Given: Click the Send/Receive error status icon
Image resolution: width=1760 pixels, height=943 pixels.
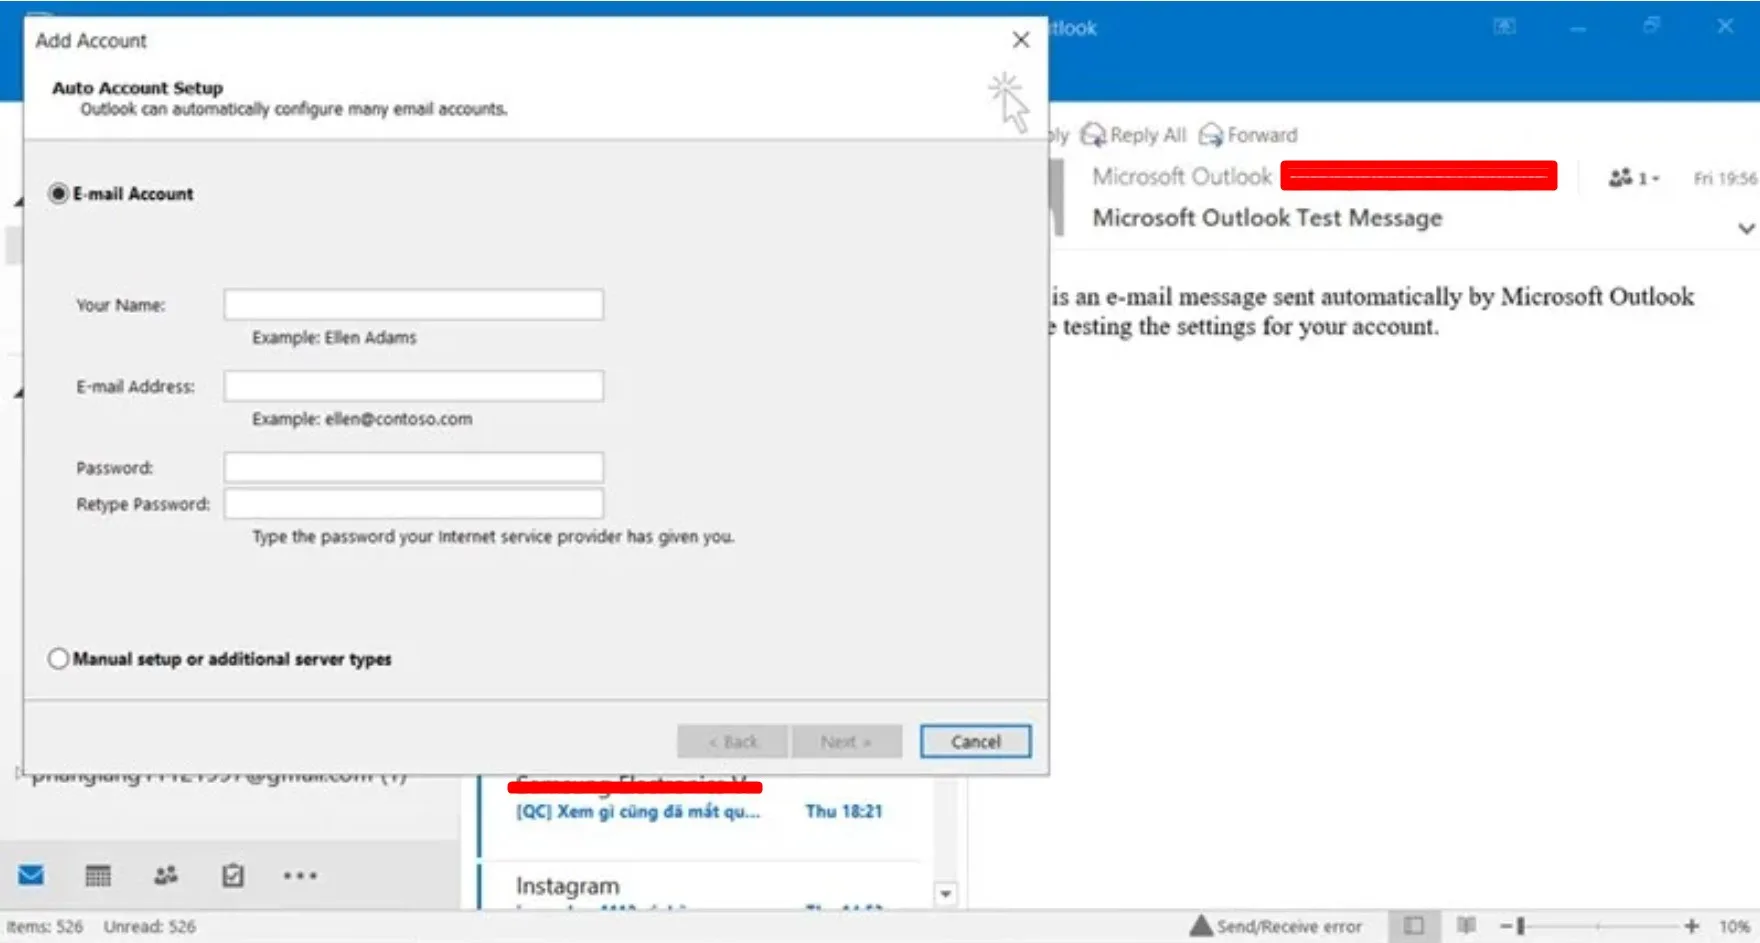Looking at the screenshot, I should click(1201, 925).
